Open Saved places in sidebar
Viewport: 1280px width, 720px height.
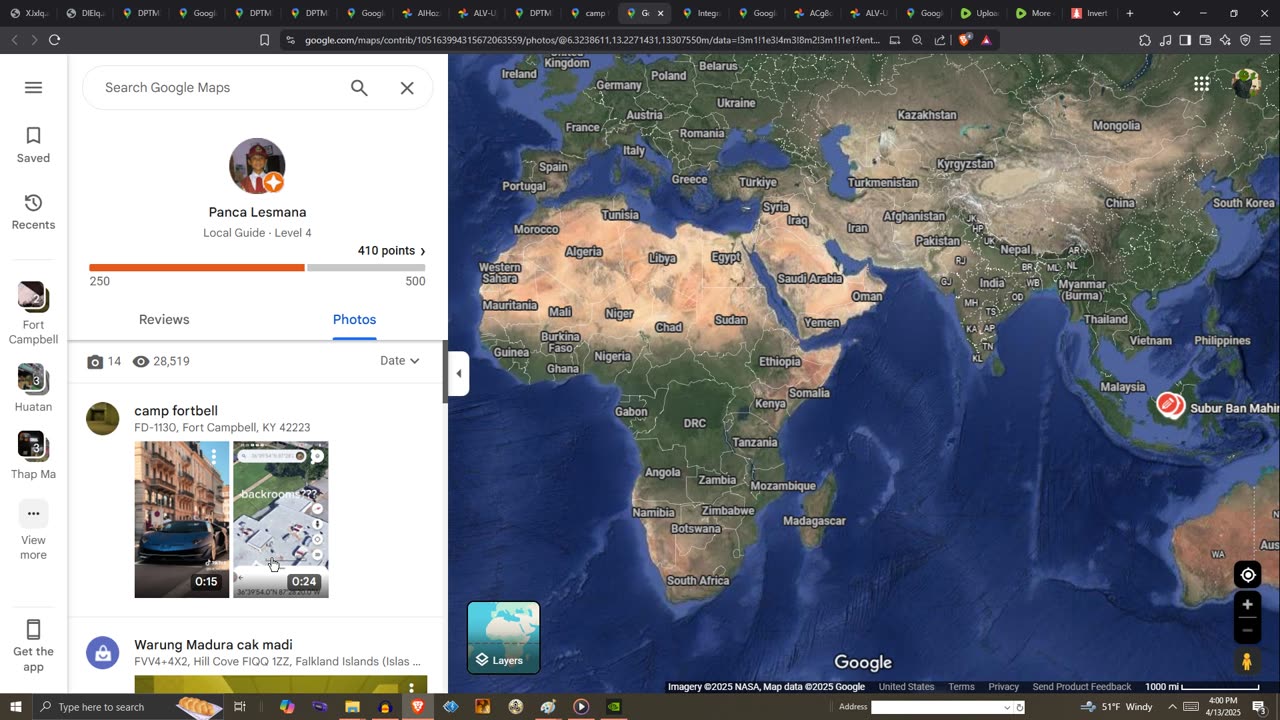pos(33,145)
